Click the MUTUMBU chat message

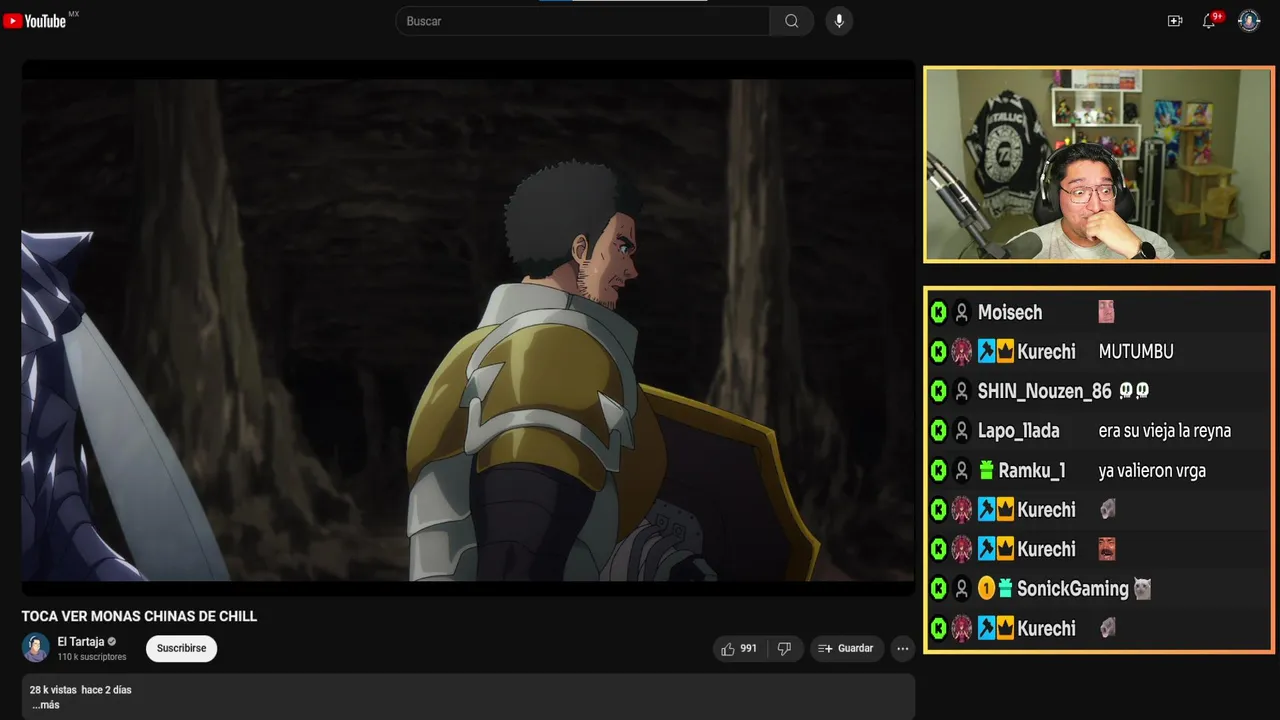(x=1136, y=352)
